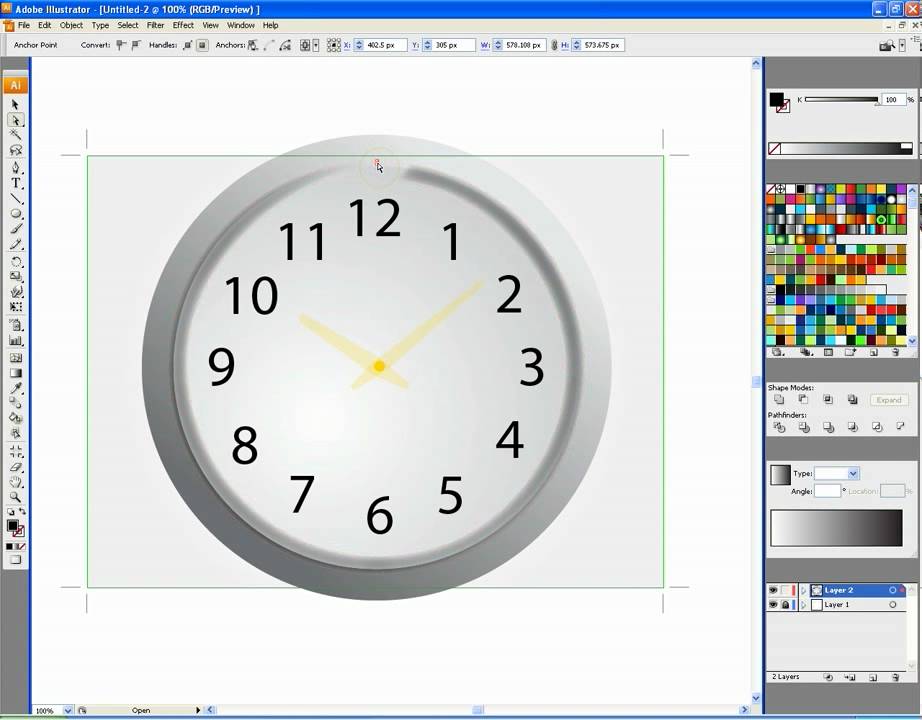Click the create new layer icon
The height and width of the screenshot is (720, 922).
point(873,677)
